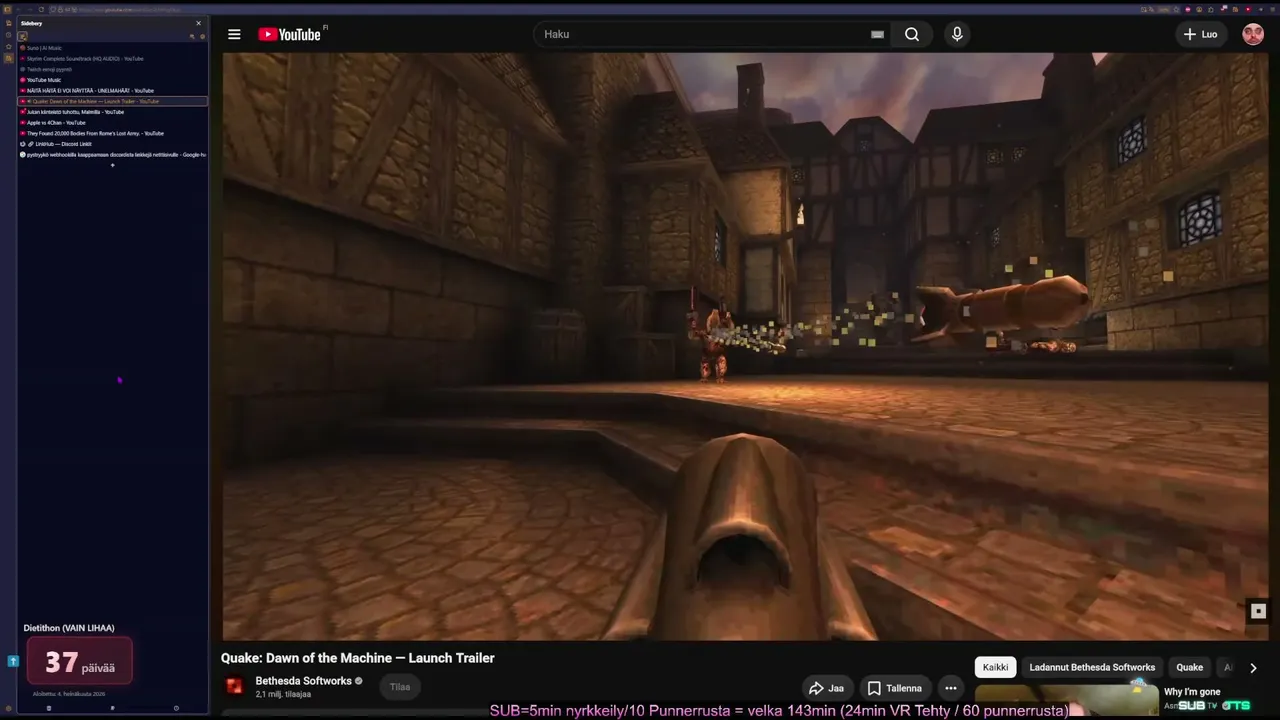
Task: Close the Sidebery sidebar panel
Action: pyautogui.click(x=198, y=23)
